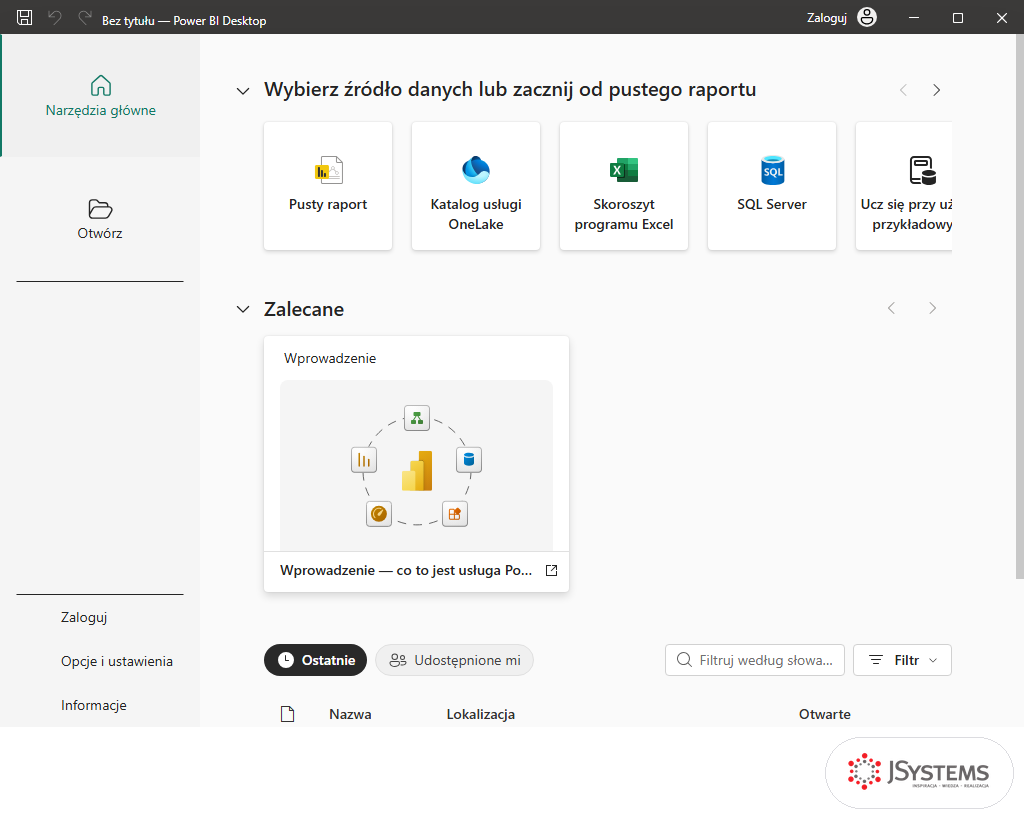Image resolution: width=1024 pixels, height=819 pixels.
Task: Select the Ostatnie tab
Action: [315, 660]
